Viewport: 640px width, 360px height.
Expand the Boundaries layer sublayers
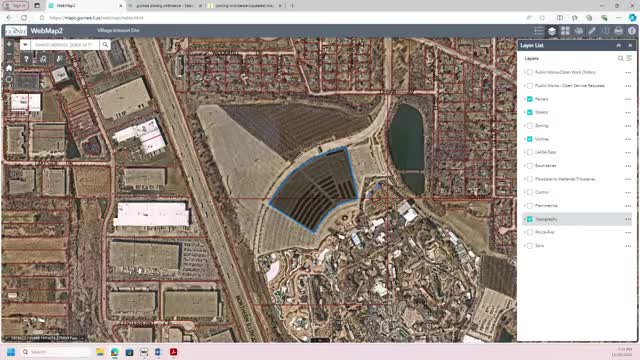[524, 166]
